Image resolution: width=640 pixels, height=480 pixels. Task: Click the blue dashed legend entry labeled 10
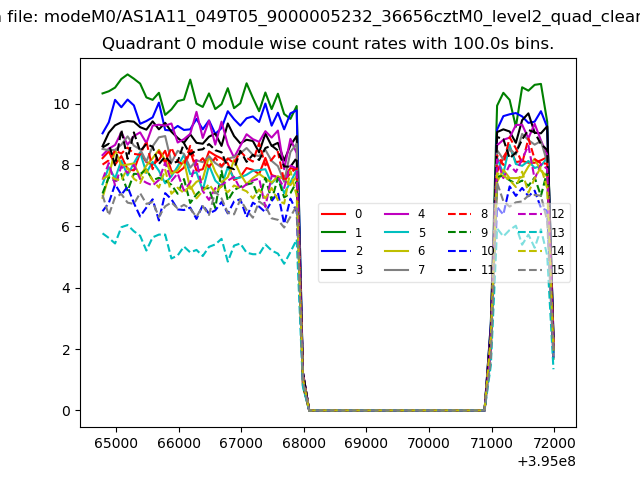[x=461, y=251]
